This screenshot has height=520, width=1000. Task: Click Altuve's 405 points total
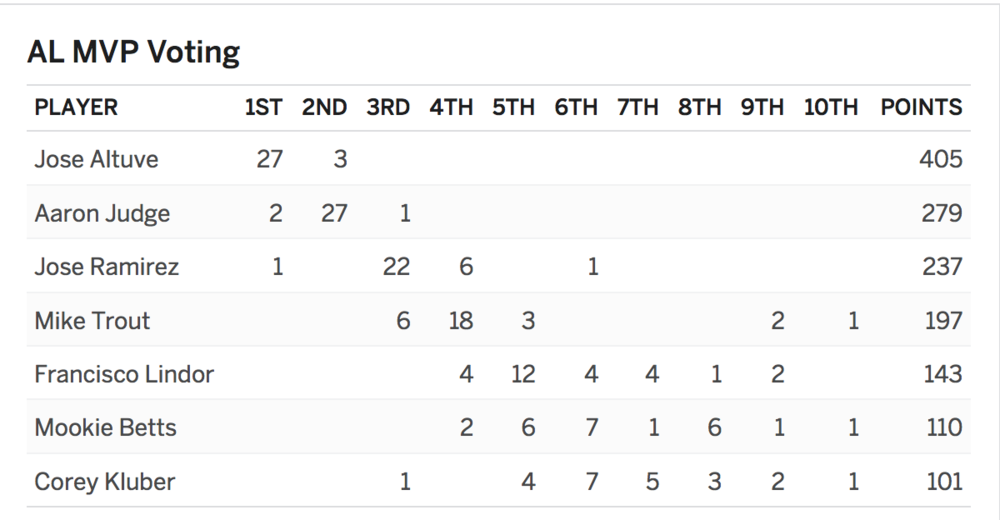[x=941, y=159]
